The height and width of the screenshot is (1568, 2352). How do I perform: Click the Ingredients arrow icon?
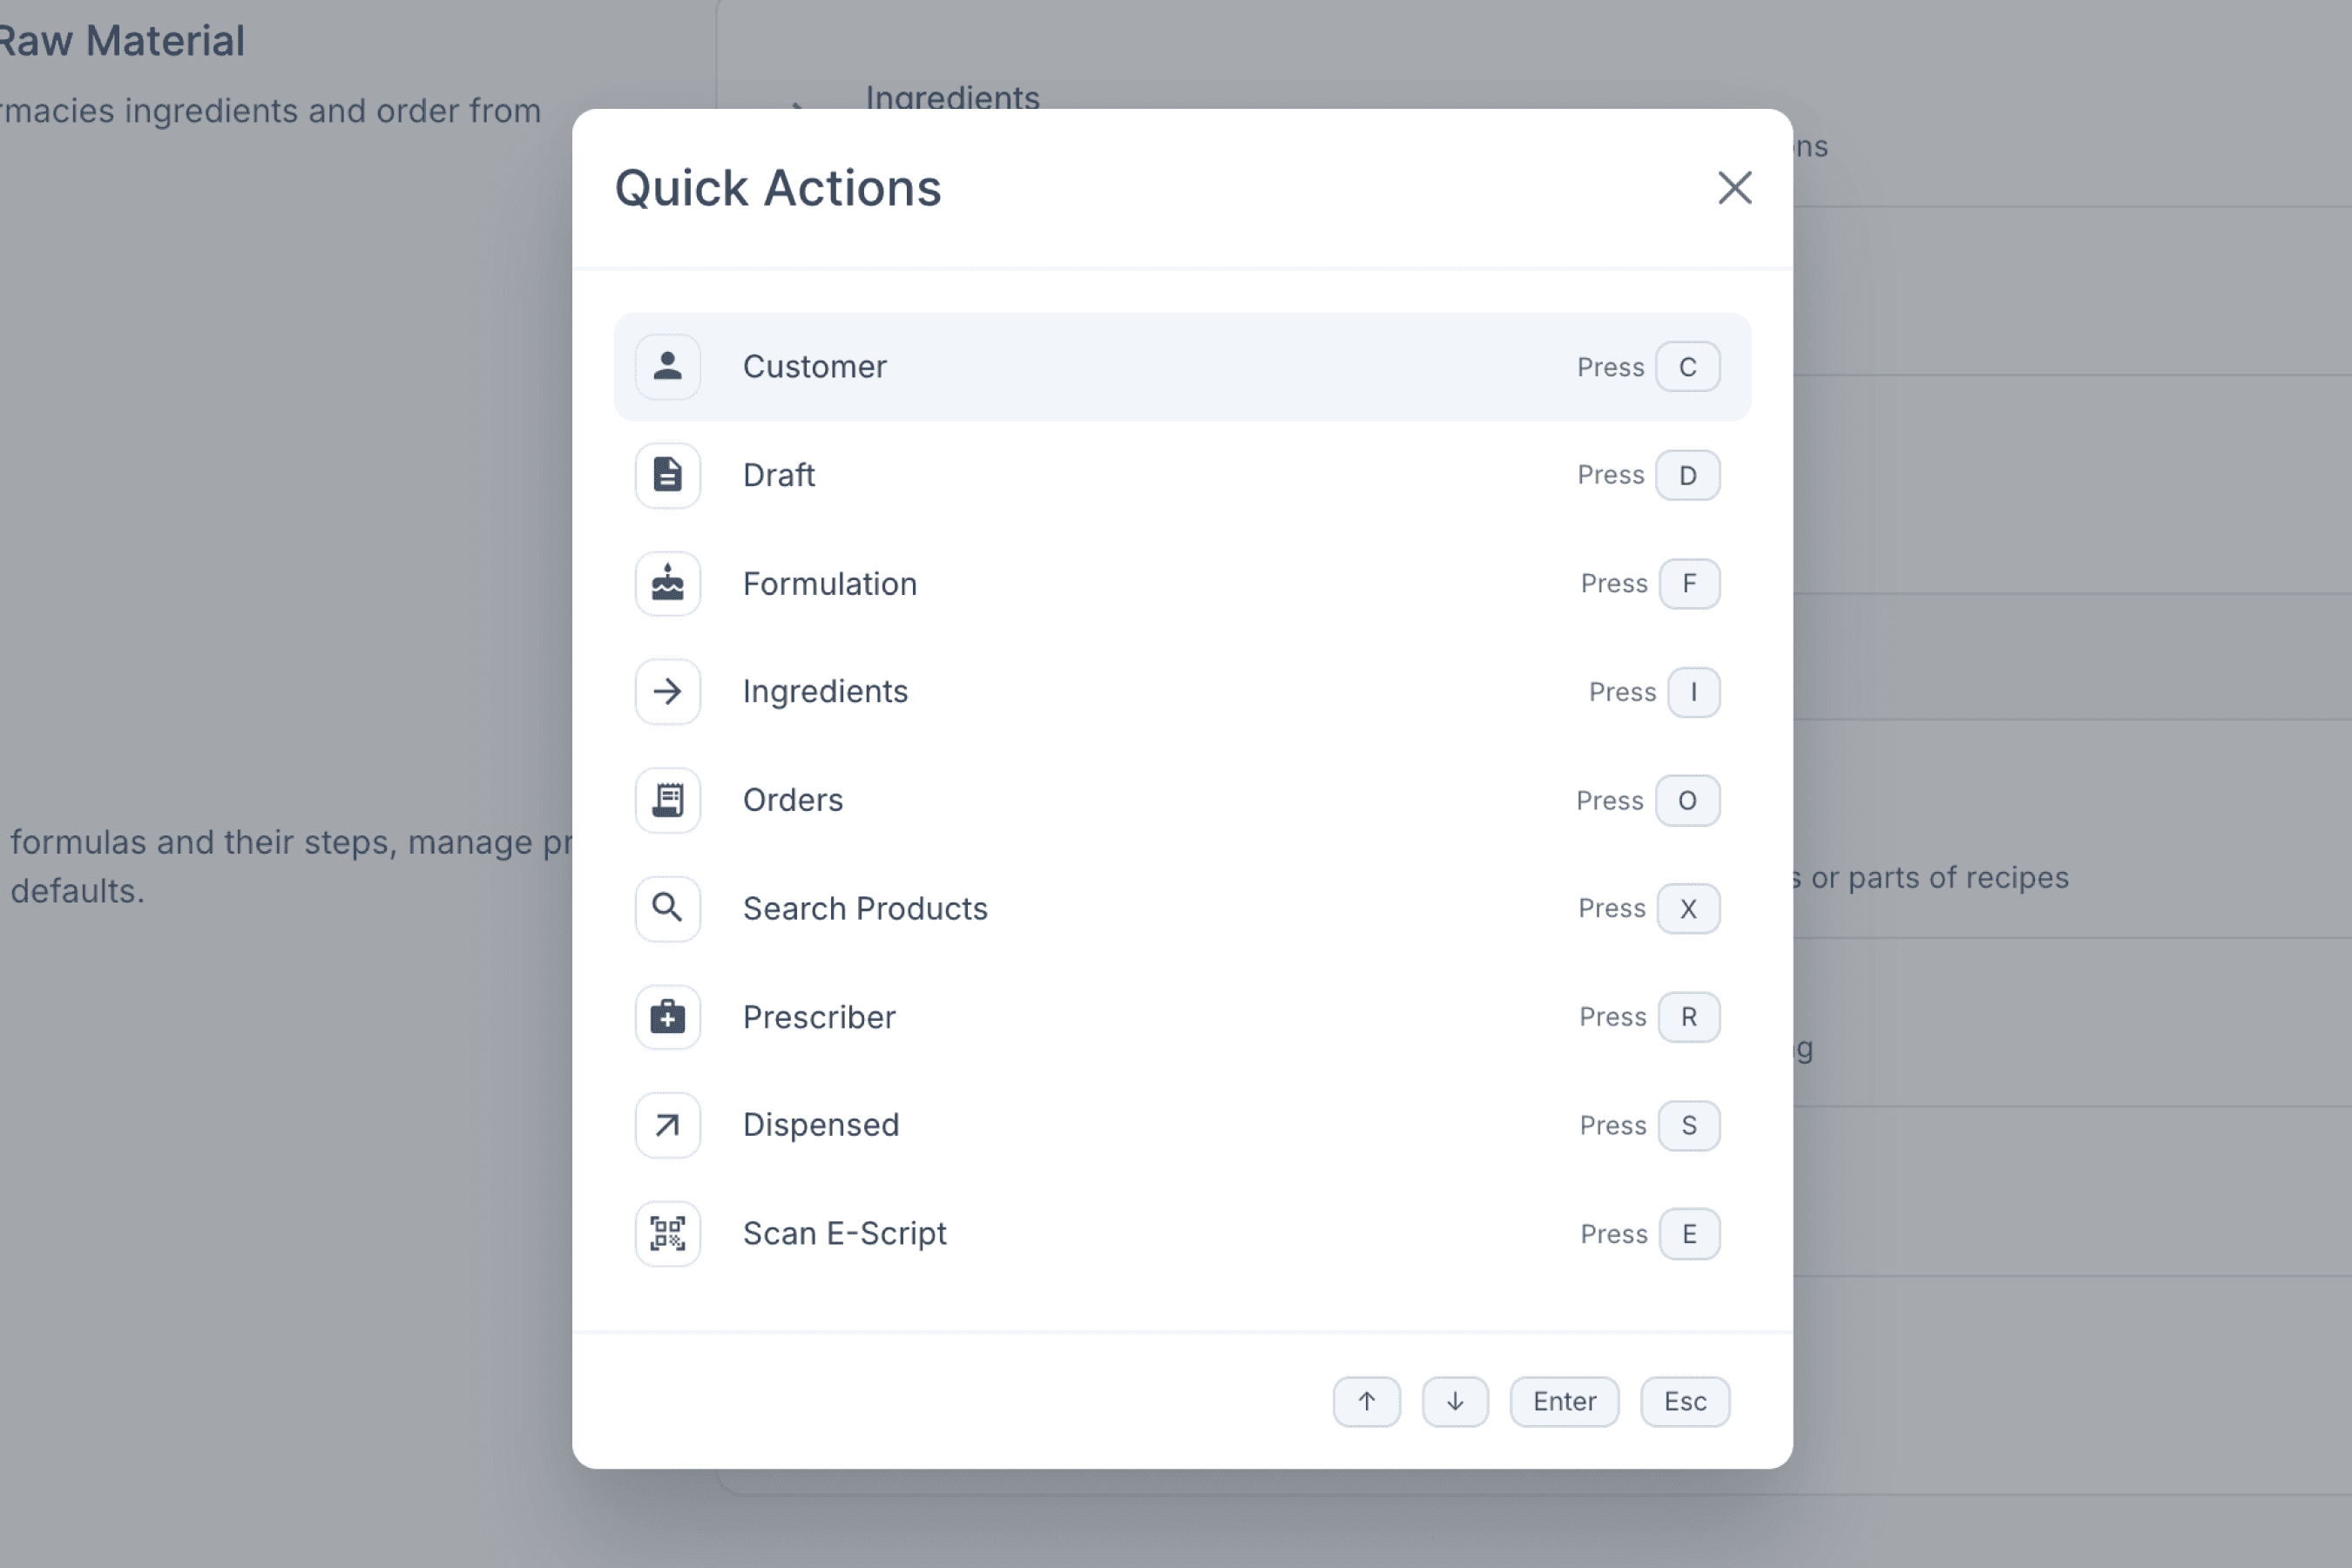click(668, 692)
